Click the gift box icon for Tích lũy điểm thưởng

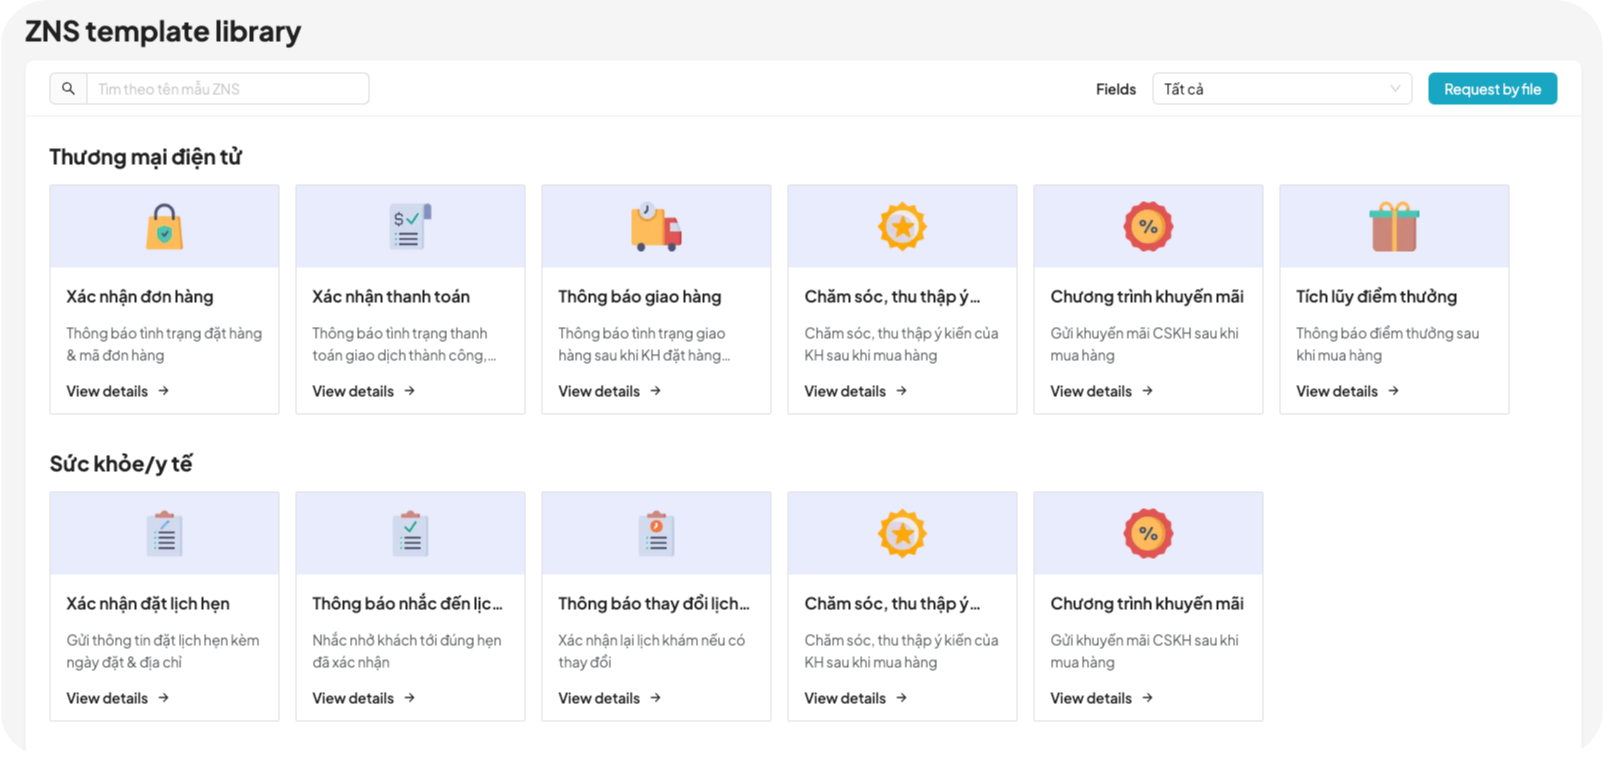point(1394,226)
